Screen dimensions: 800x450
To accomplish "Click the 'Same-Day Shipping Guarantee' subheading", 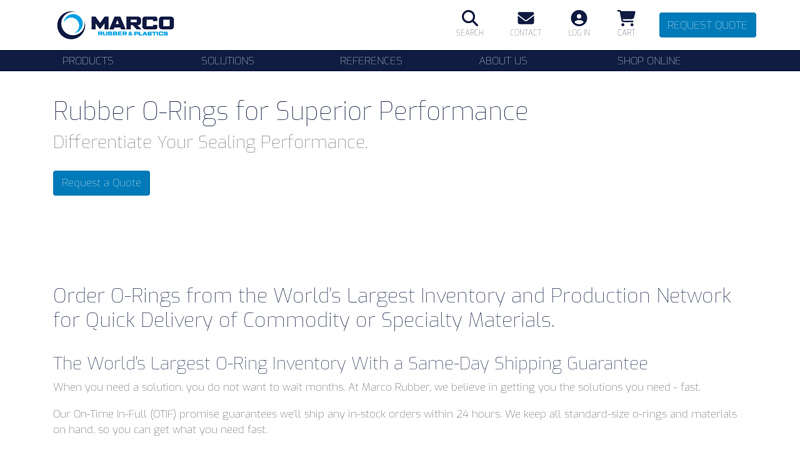I will tap(350, 363).
